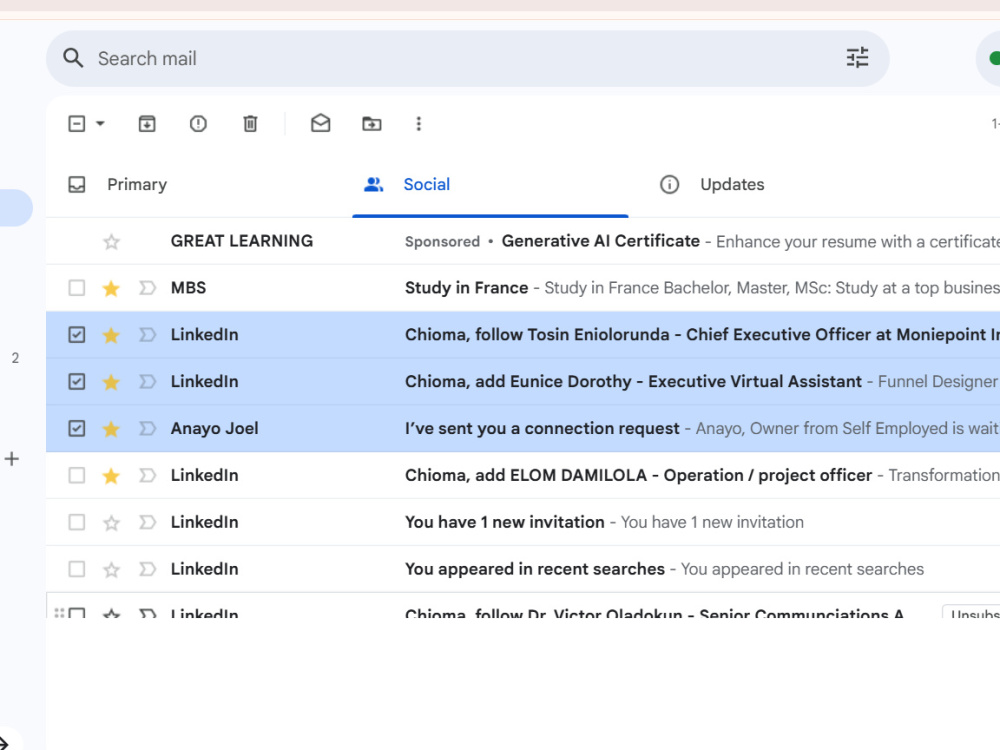Image resolution: width=1000 pixels, height=750 pixels.
Task: Star the 'You have 1 new invitation' email
Action: (x=111, y=523)
